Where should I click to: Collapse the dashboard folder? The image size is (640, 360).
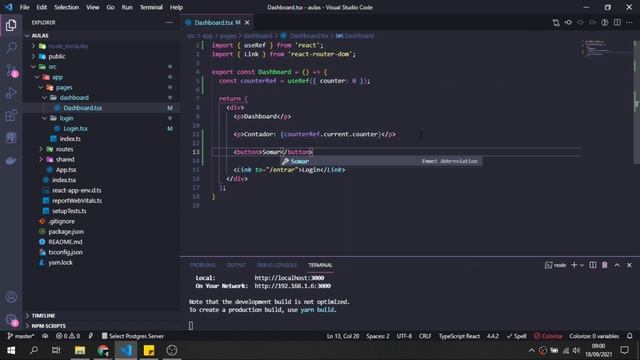(44, 98)
